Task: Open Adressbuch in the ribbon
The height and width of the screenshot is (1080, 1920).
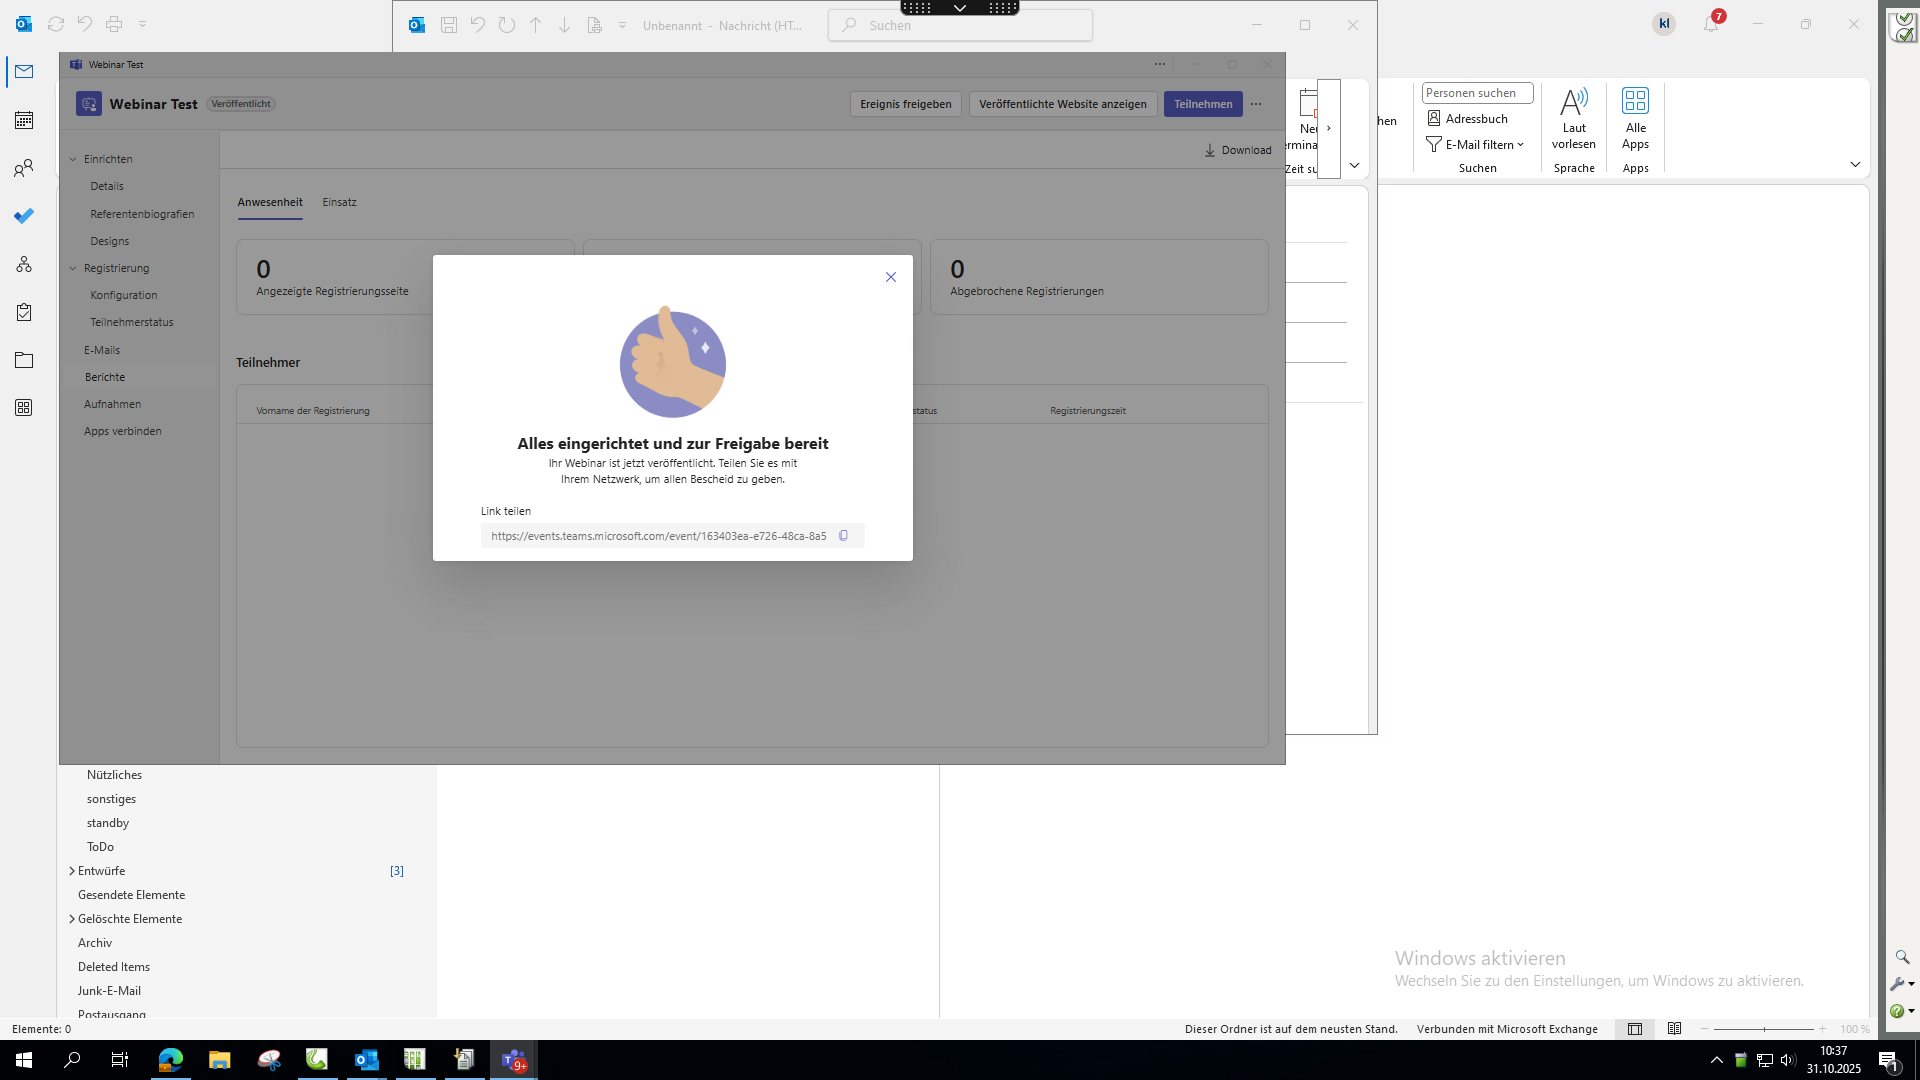Action: pos(1467,118)
